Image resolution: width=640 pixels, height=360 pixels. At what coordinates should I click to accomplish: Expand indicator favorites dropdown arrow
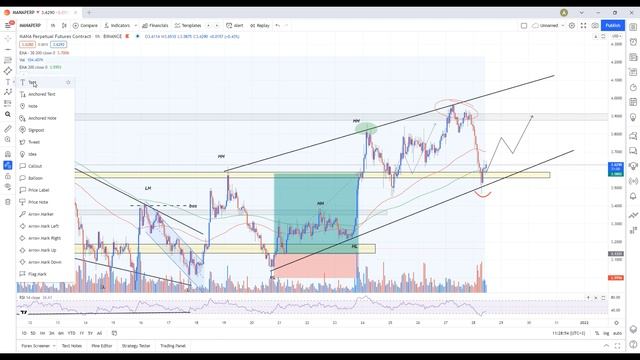click(x=136, y=25)
